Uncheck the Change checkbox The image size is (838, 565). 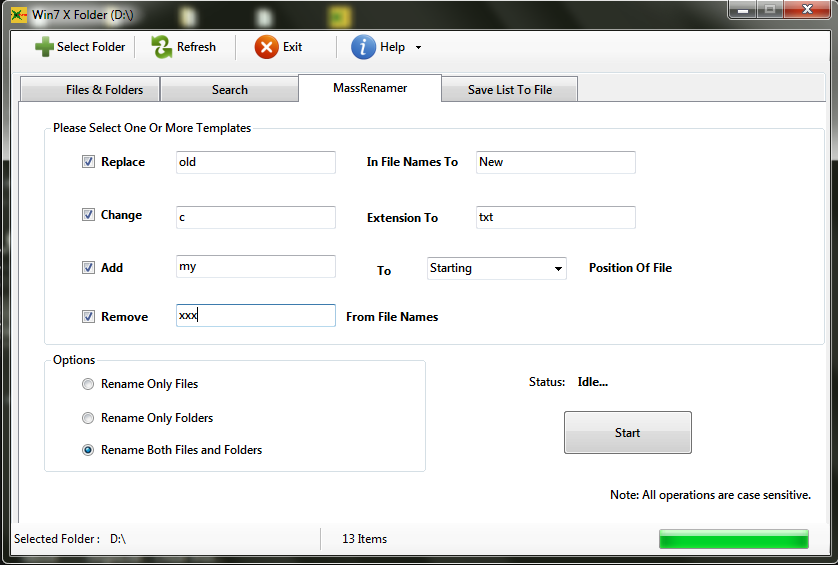click(x=88, y=214)
